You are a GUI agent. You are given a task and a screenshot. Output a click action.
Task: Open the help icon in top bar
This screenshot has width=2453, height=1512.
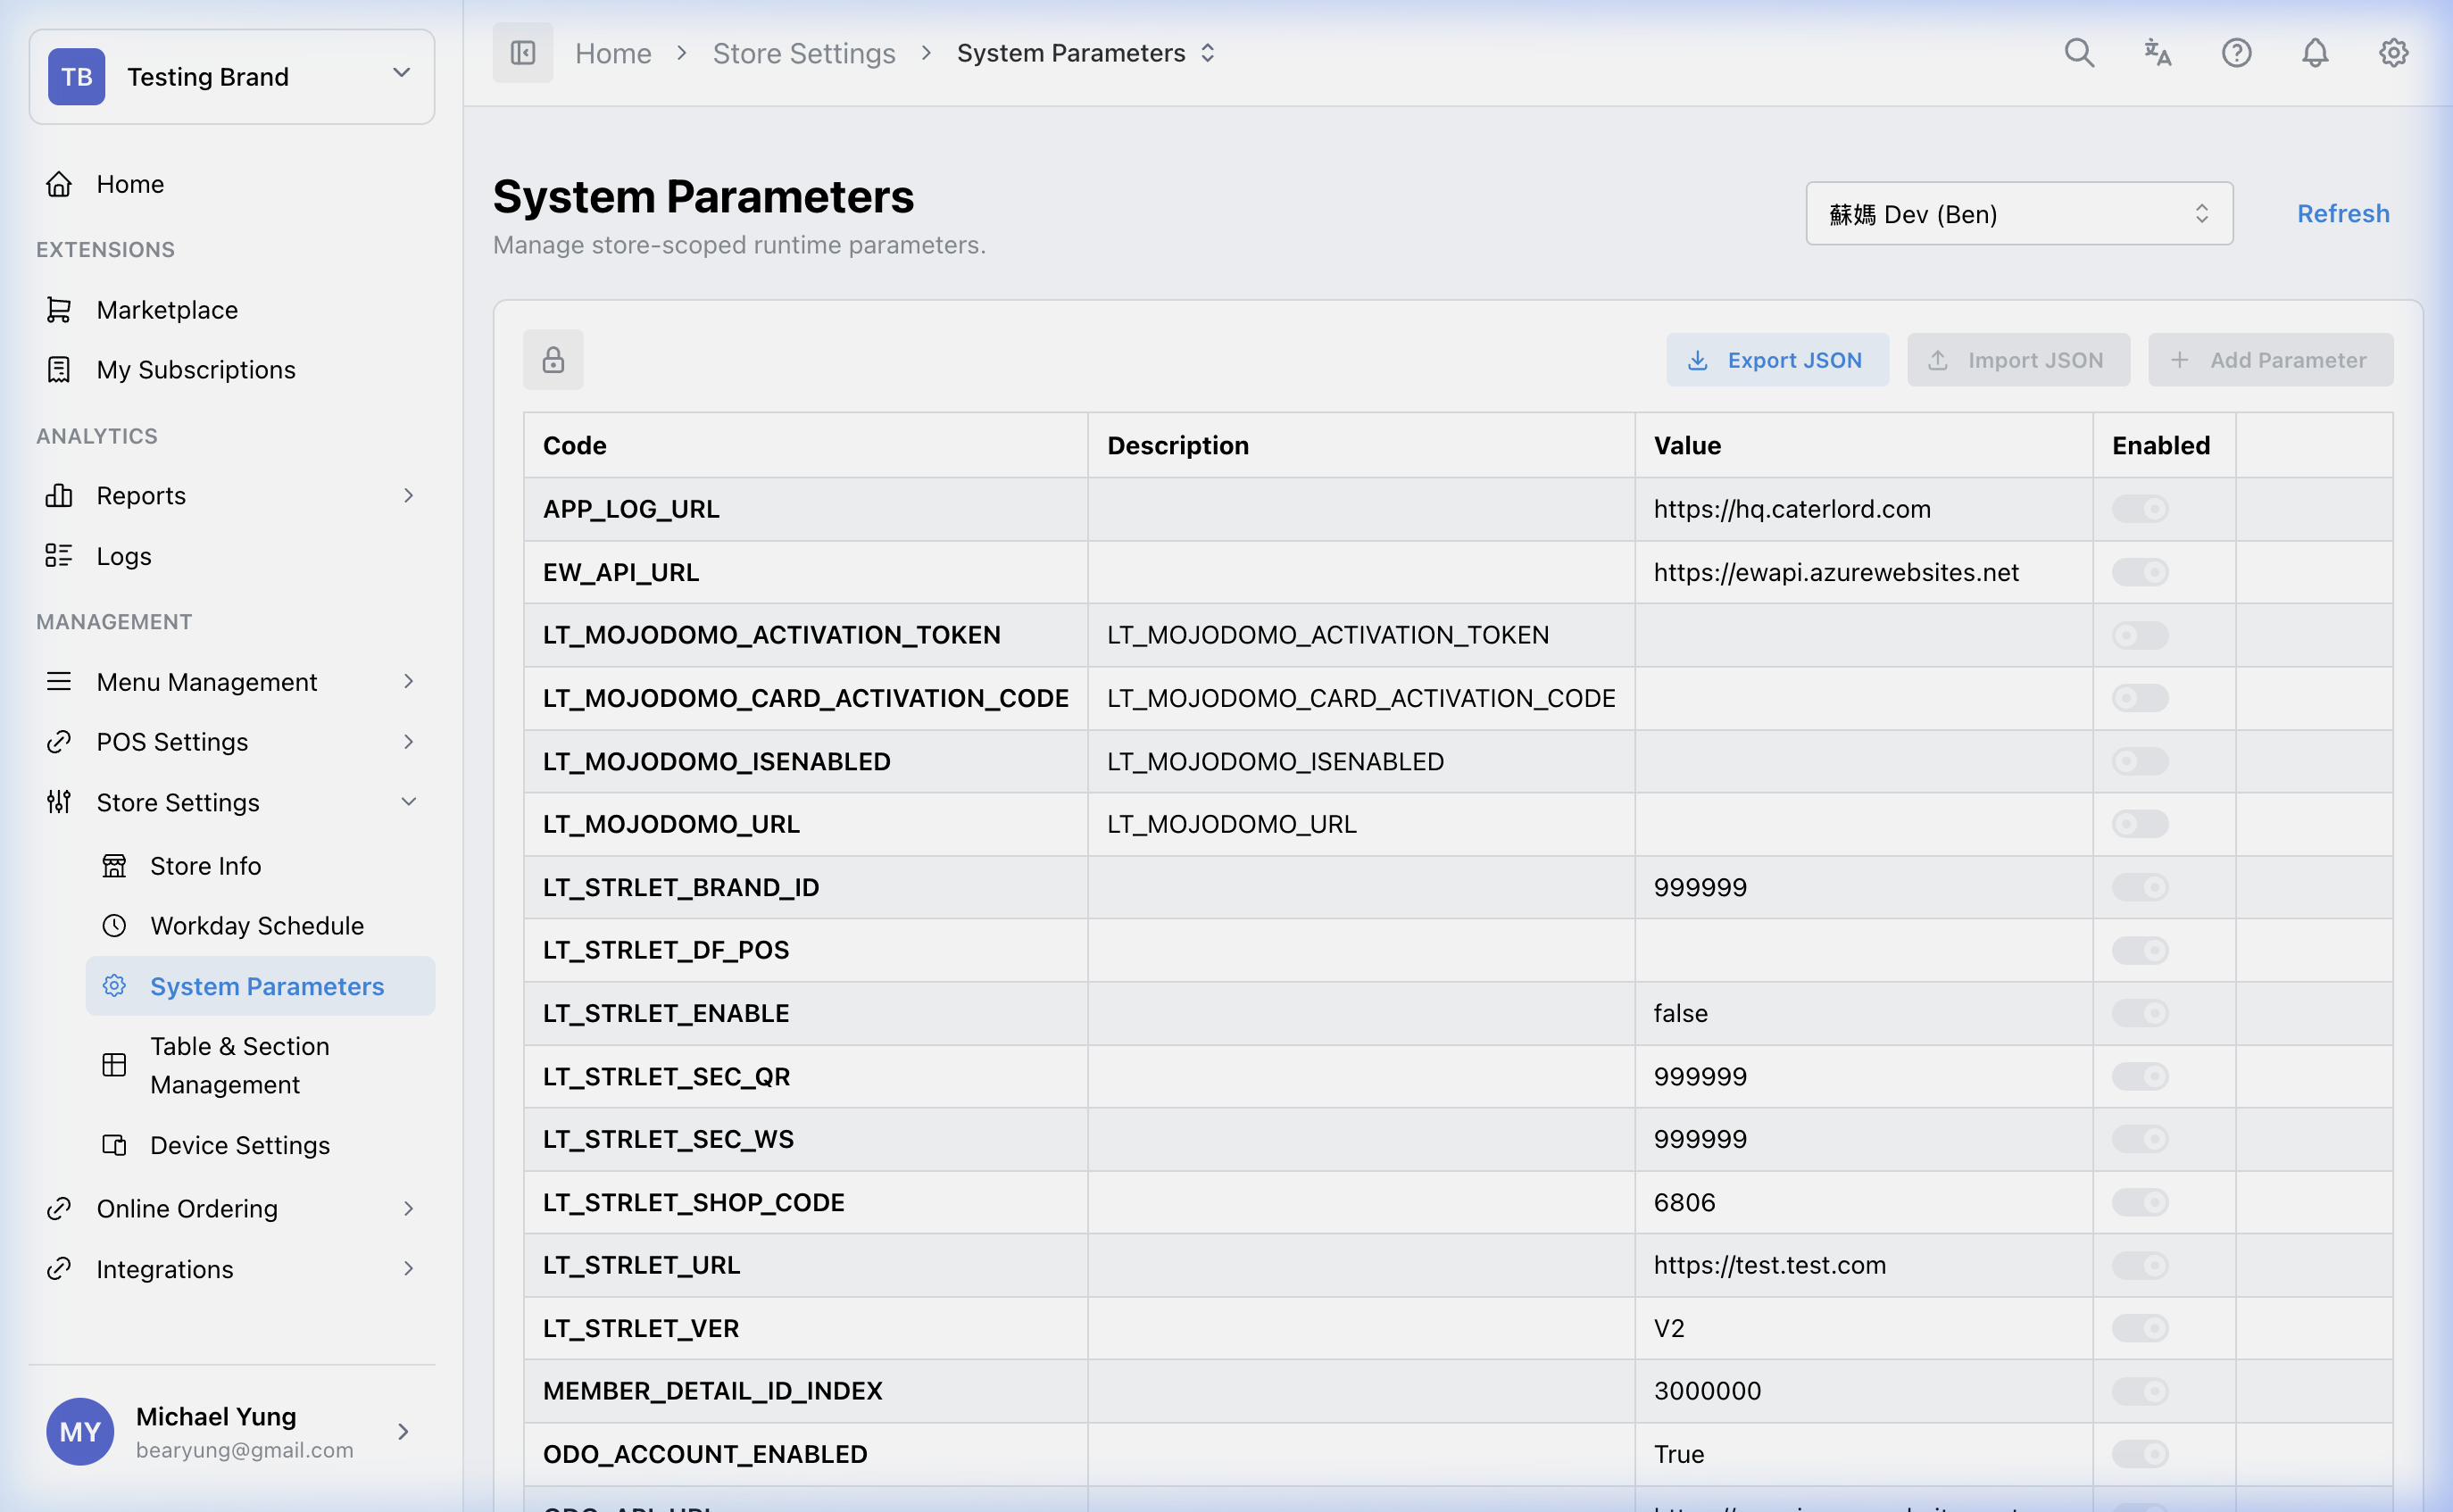pos(2236,53)
